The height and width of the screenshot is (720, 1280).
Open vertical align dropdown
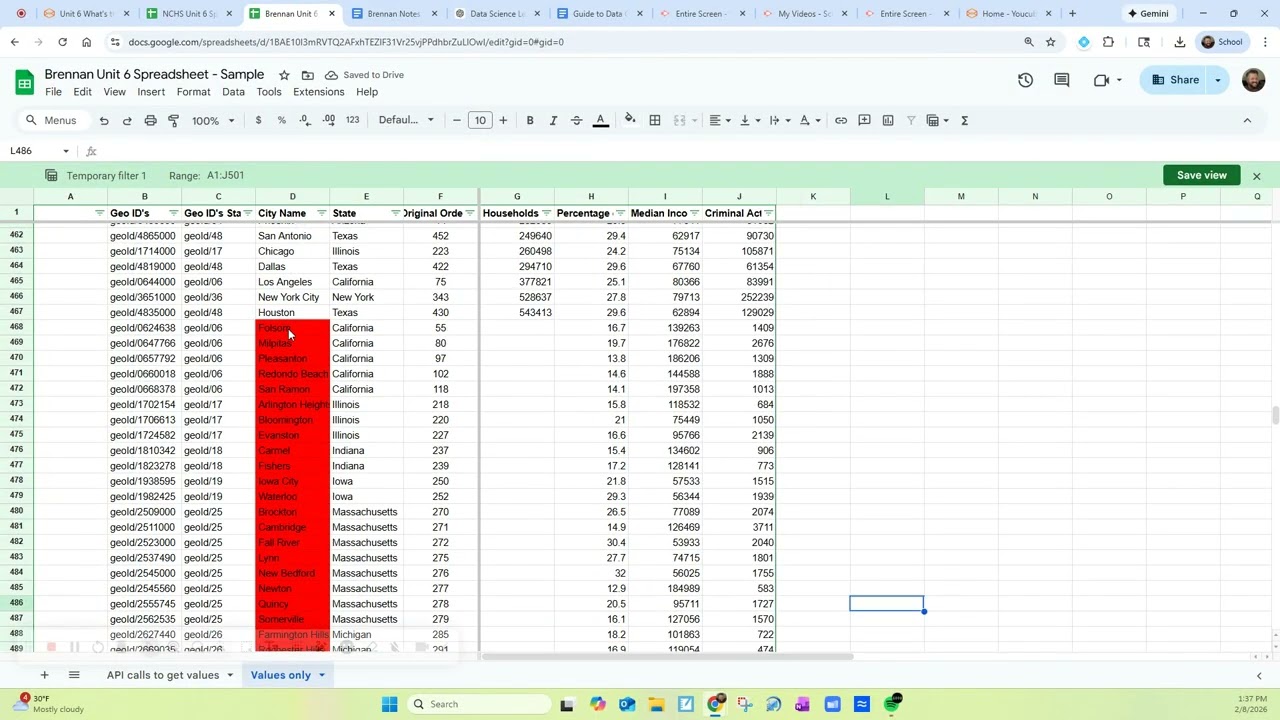749,120
